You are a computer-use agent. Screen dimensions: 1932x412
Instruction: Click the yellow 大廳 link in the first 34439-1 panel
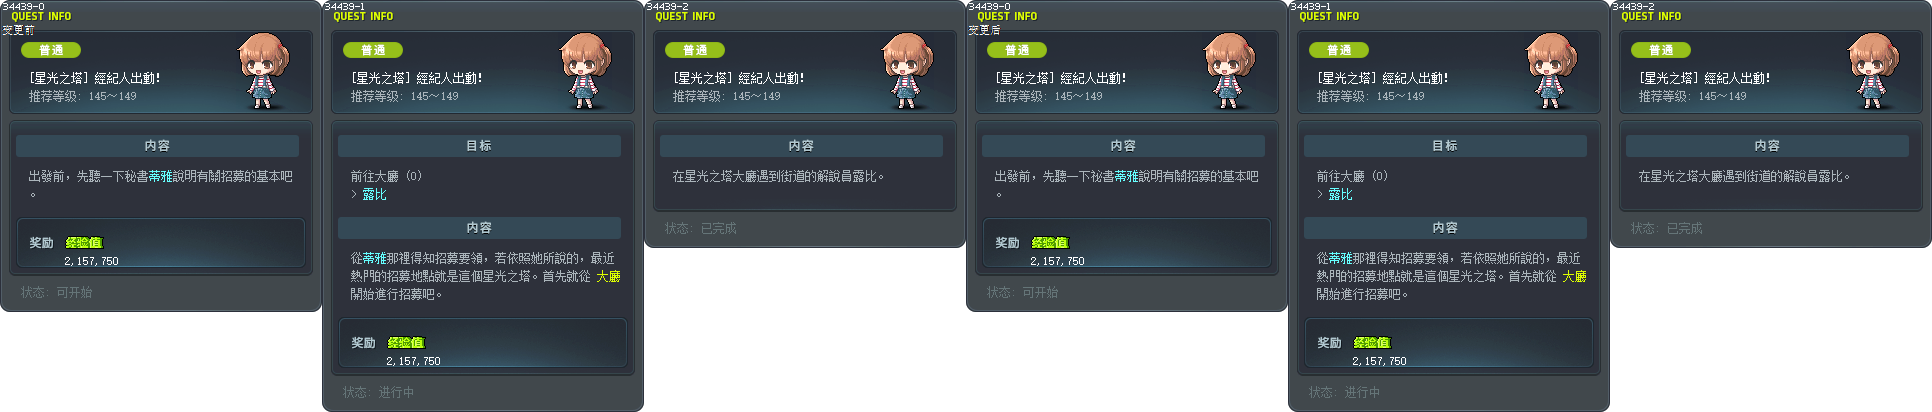[608, 276]
